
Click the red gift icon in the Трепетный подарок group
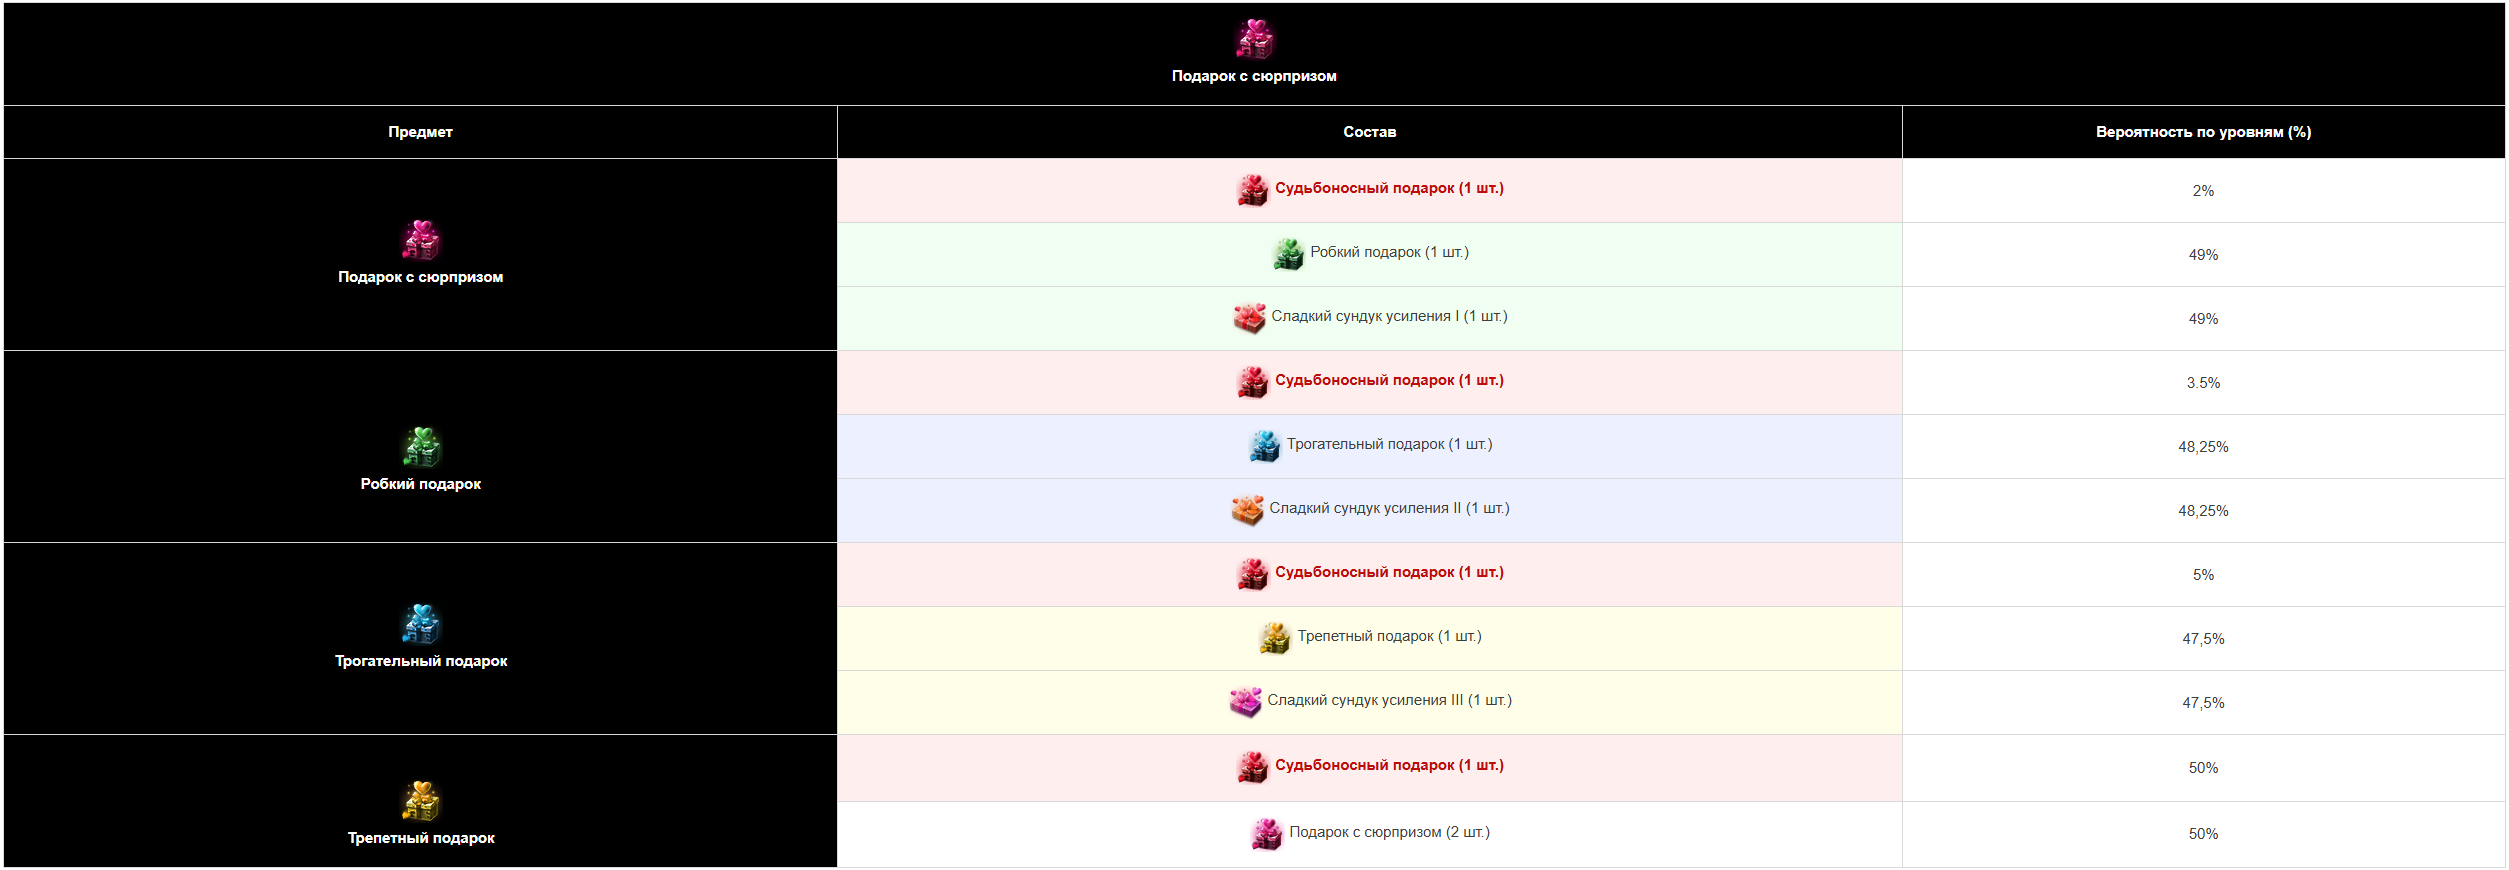click(x=1253, y=766)
